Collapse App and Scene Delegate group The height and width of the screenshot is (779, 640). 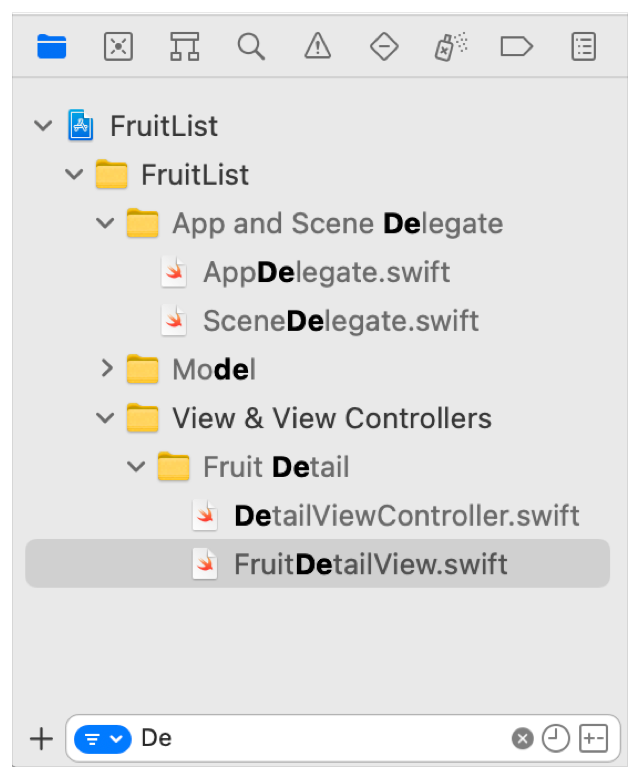(x=106, y=224)
